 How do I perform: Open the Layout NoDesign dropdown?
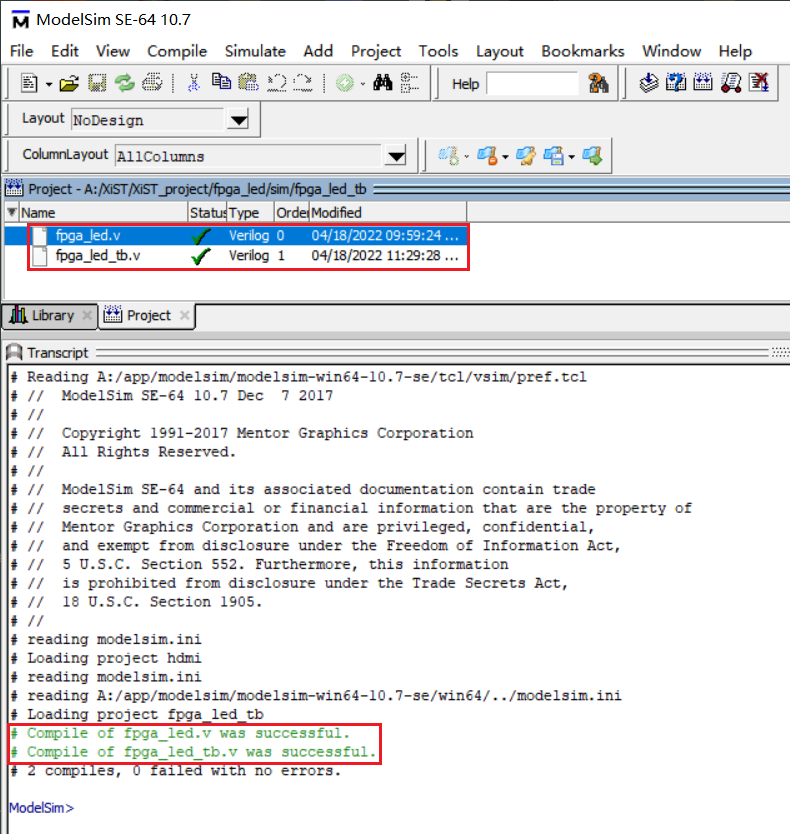(x=237, y=121)
